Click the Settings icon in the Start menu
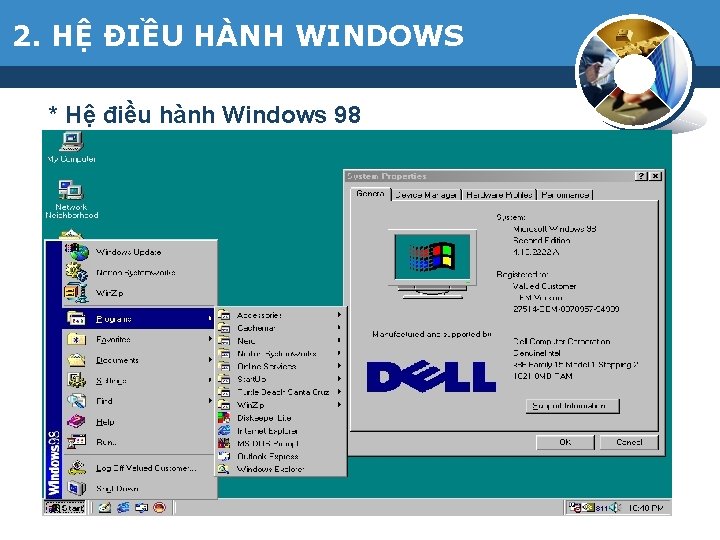720x540 pixels. pos(76,380)
